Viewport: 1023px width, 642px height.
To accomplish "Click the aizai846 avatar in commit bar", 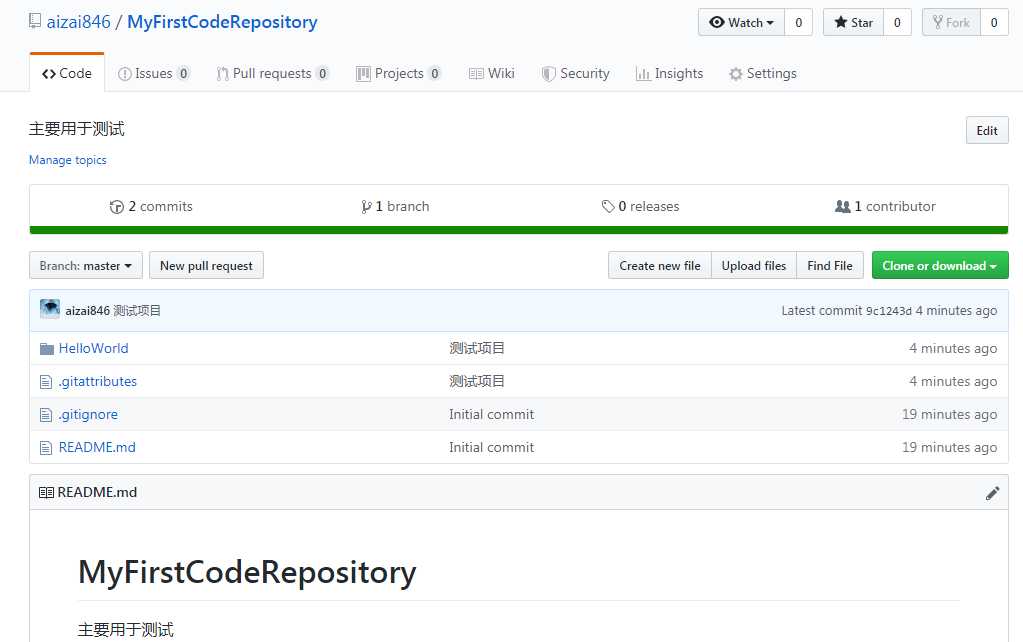I will pyautogui.click(x=50, y=309).
